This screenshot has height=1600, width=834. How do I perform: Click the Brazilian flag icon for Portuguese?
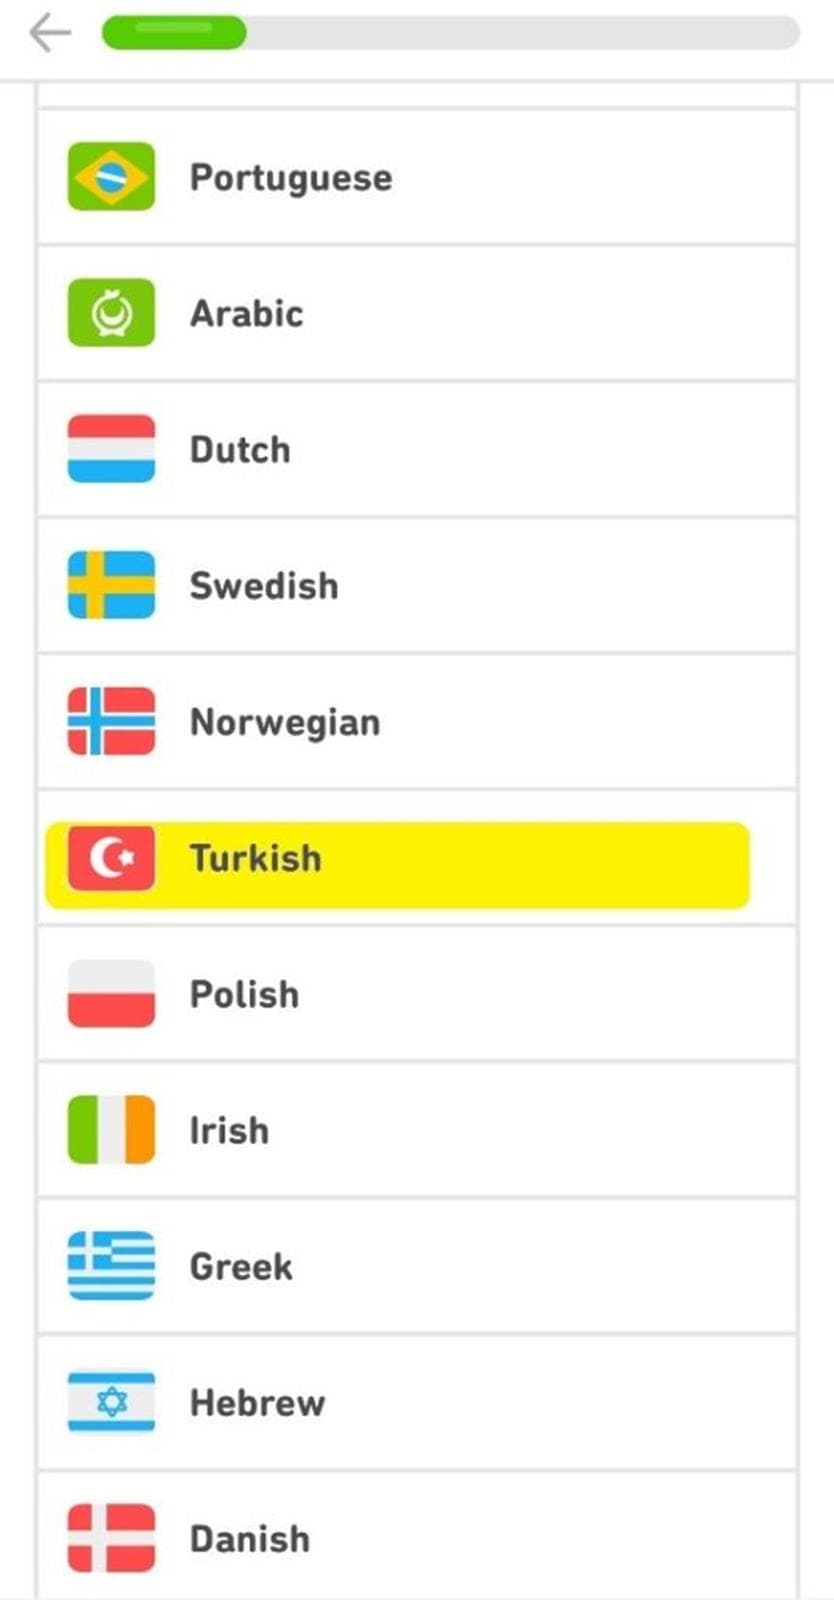coord(111,177)
